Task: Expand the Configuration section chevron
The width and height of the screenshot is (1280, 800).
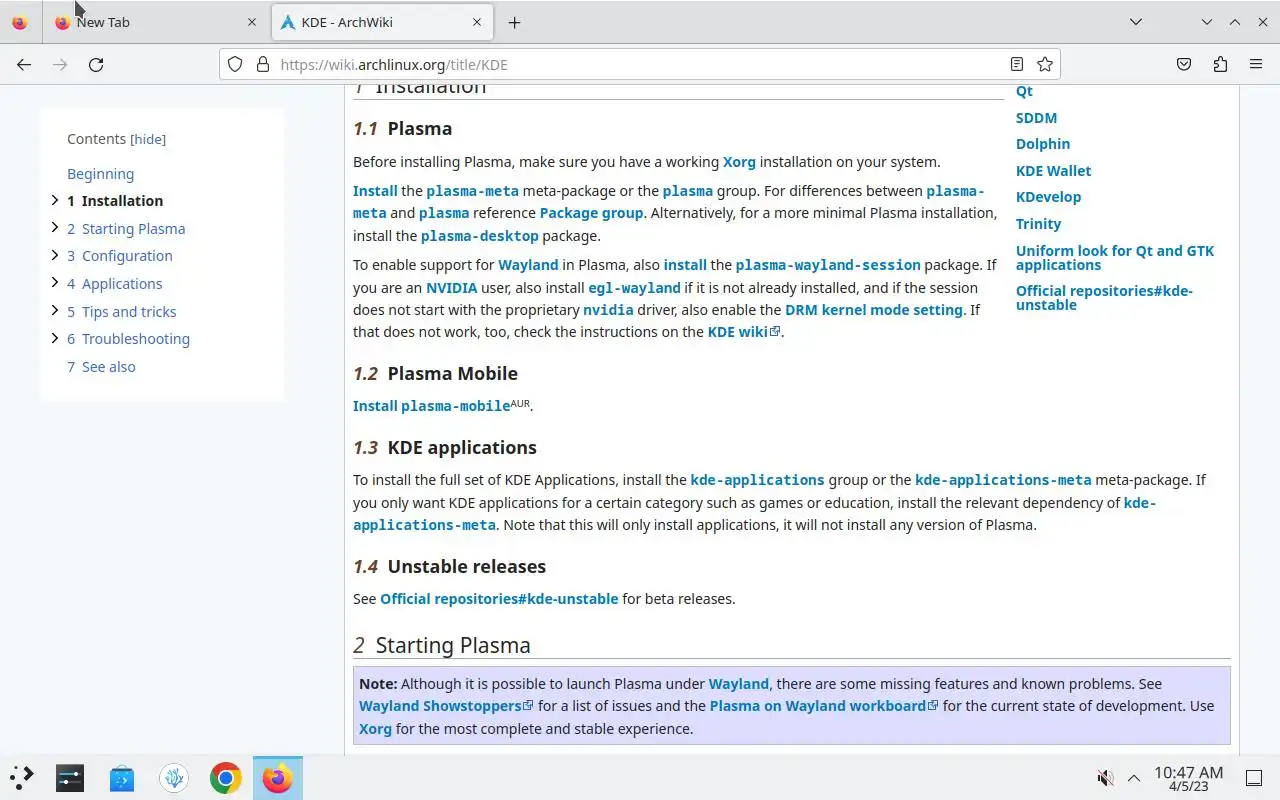Action: [55, 255]
